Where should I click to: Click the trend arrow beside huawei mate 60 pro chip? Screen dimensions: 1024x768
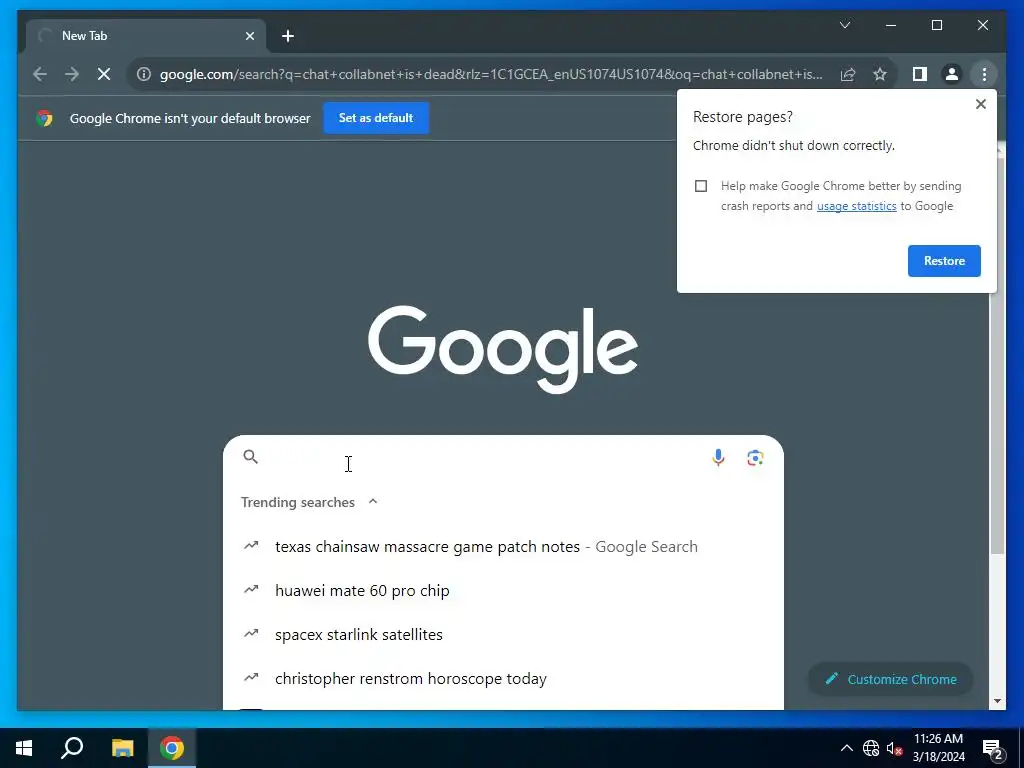click(x=251, y=590)
